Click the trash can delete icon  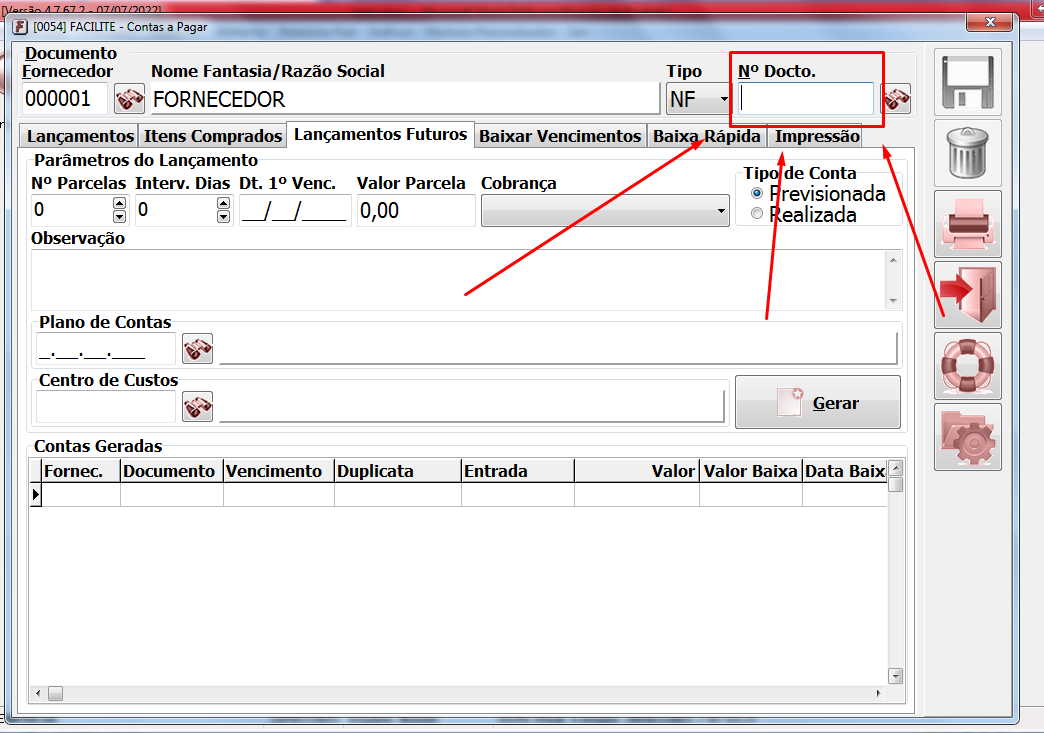coord(967,154)
